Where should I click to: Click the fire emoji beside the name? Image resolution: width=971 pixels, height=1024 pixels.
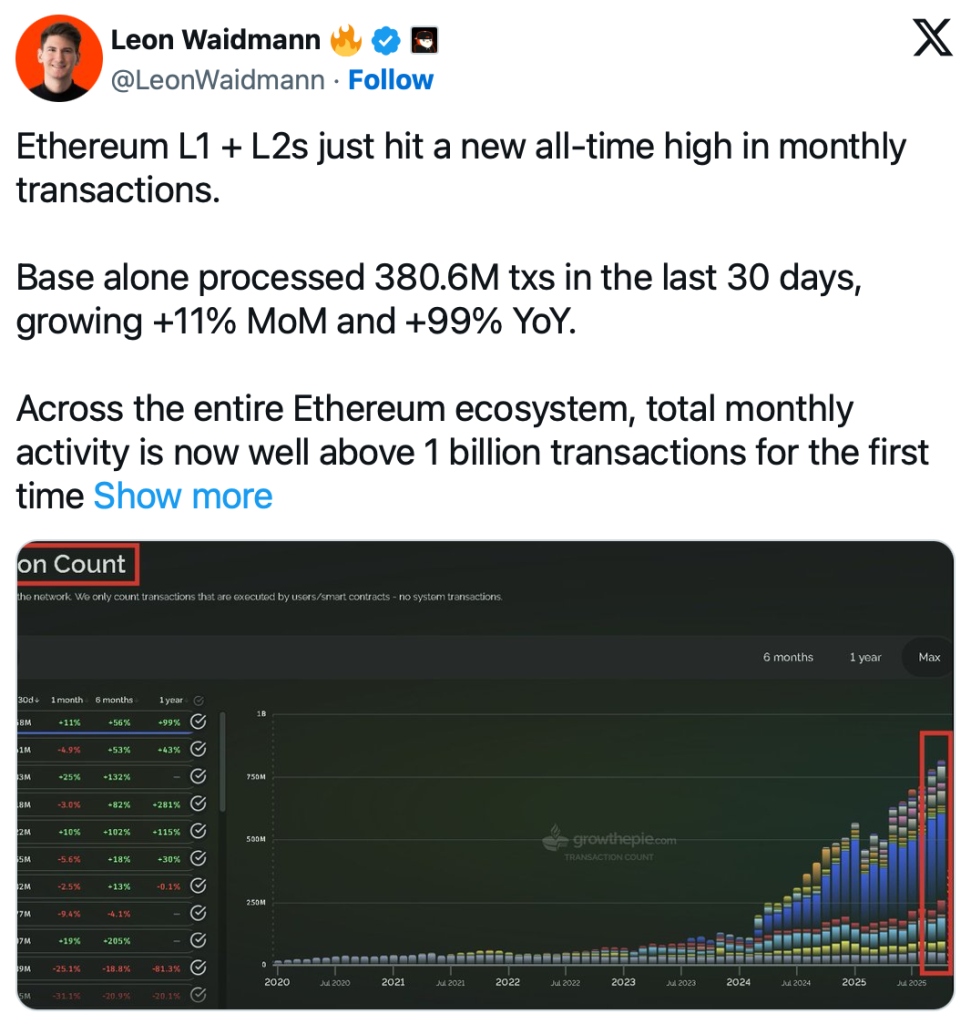(346, 40)
